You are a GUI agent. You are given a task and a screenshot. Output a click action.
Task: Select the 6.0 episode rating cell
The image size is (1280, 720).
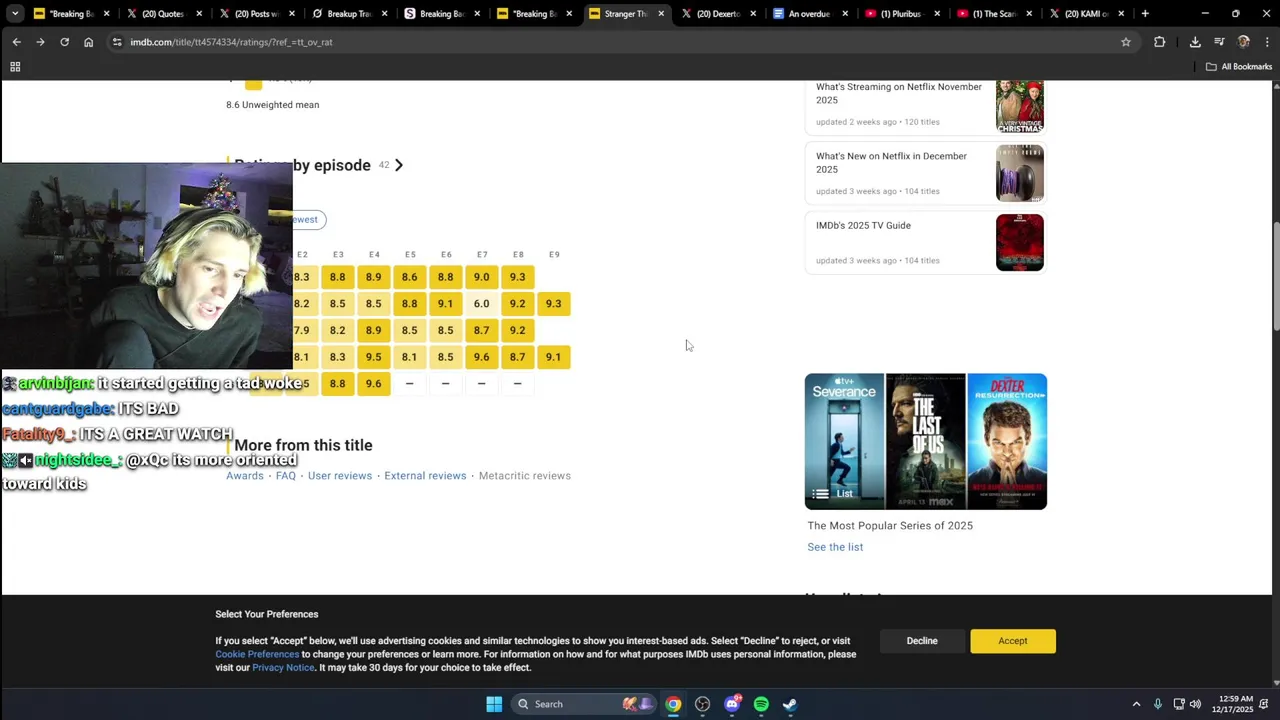(481, 303)
